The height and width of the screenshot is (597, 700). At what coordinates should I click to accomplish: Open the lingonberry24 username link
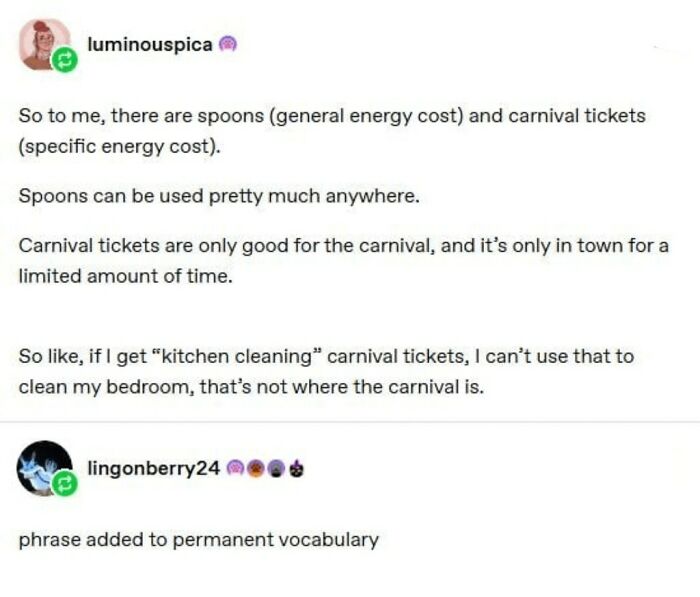click(153, 468)
